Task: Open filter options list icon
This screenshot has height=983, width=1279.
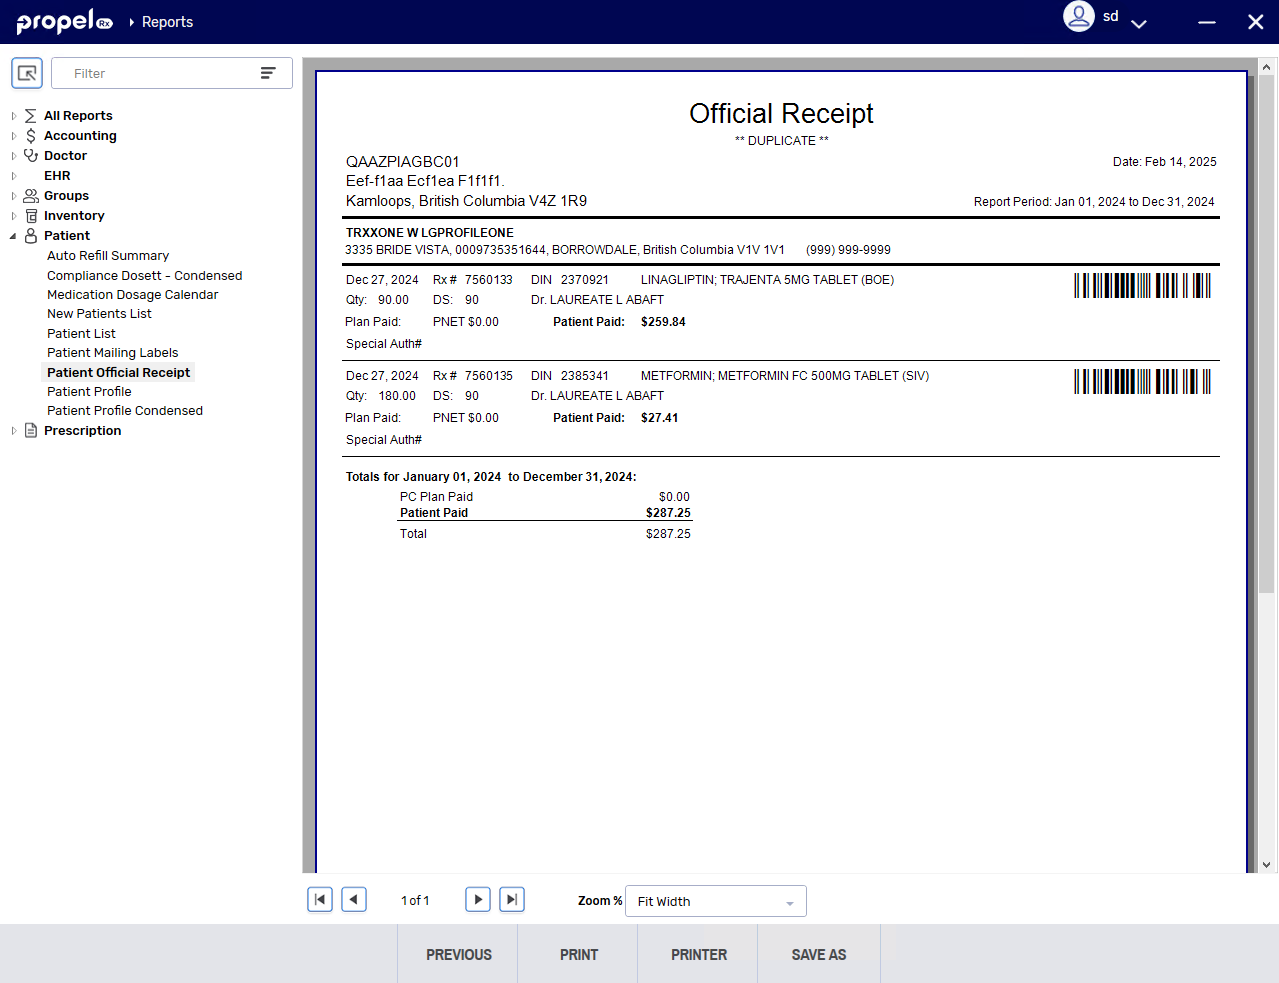Action: click(268, 73)
